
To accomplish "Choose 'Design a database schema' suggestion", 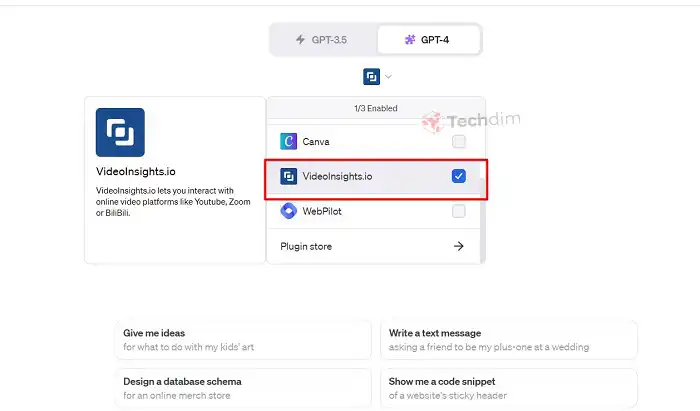I will 243,388.
